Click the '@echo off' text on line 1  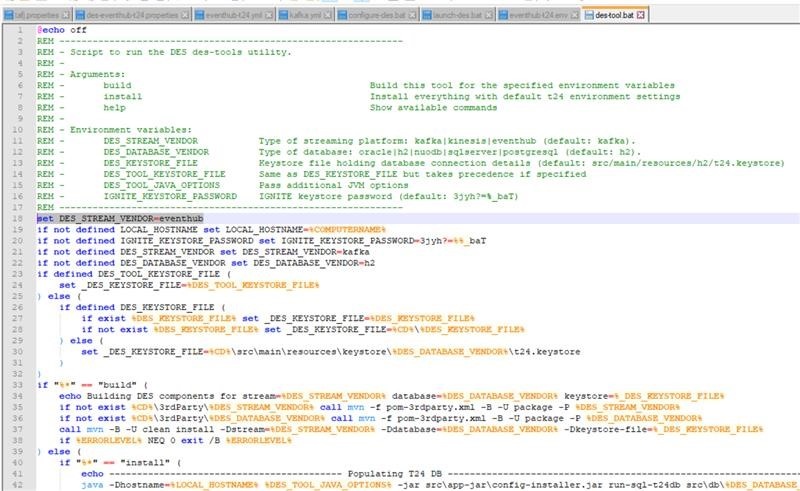pos(60,31)
